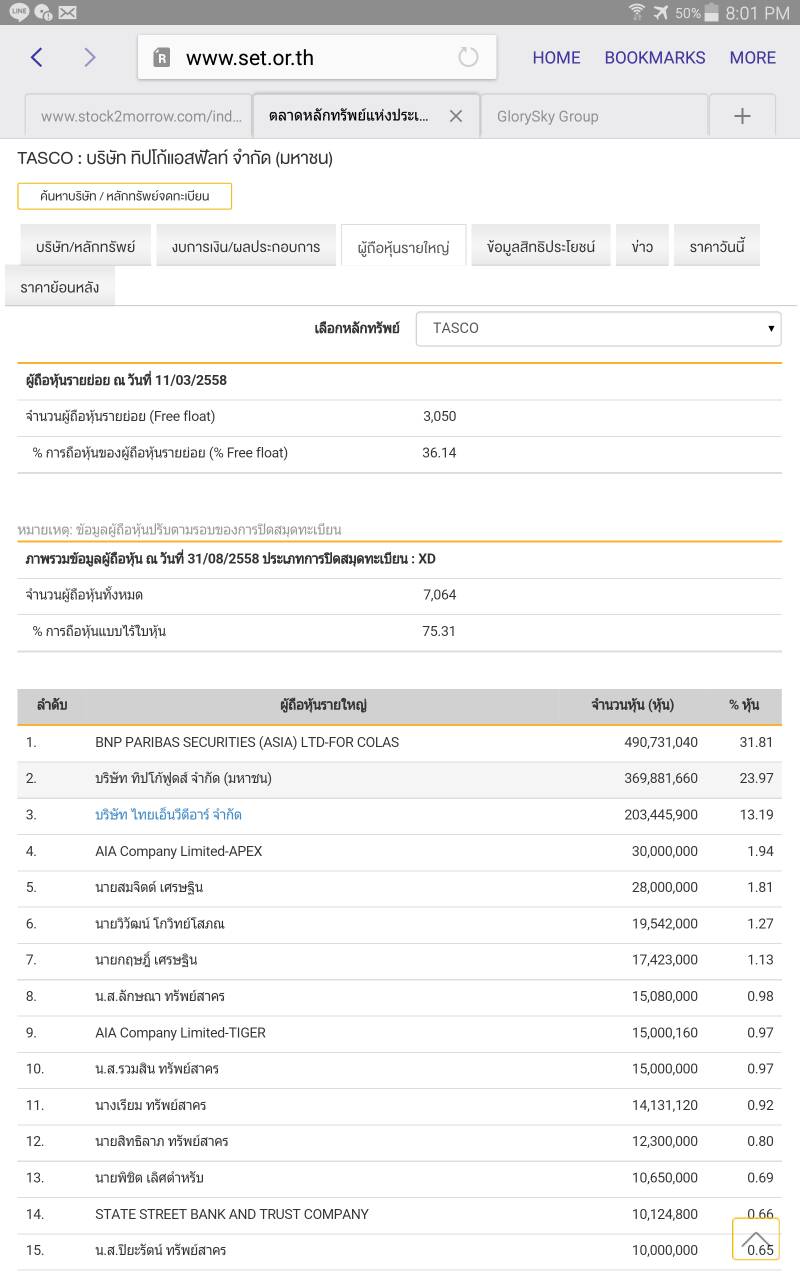
Task: Select บริษัท ทิปโก้ฟูดส์ จำกัด (มหาชน) row
Action: 399,778
